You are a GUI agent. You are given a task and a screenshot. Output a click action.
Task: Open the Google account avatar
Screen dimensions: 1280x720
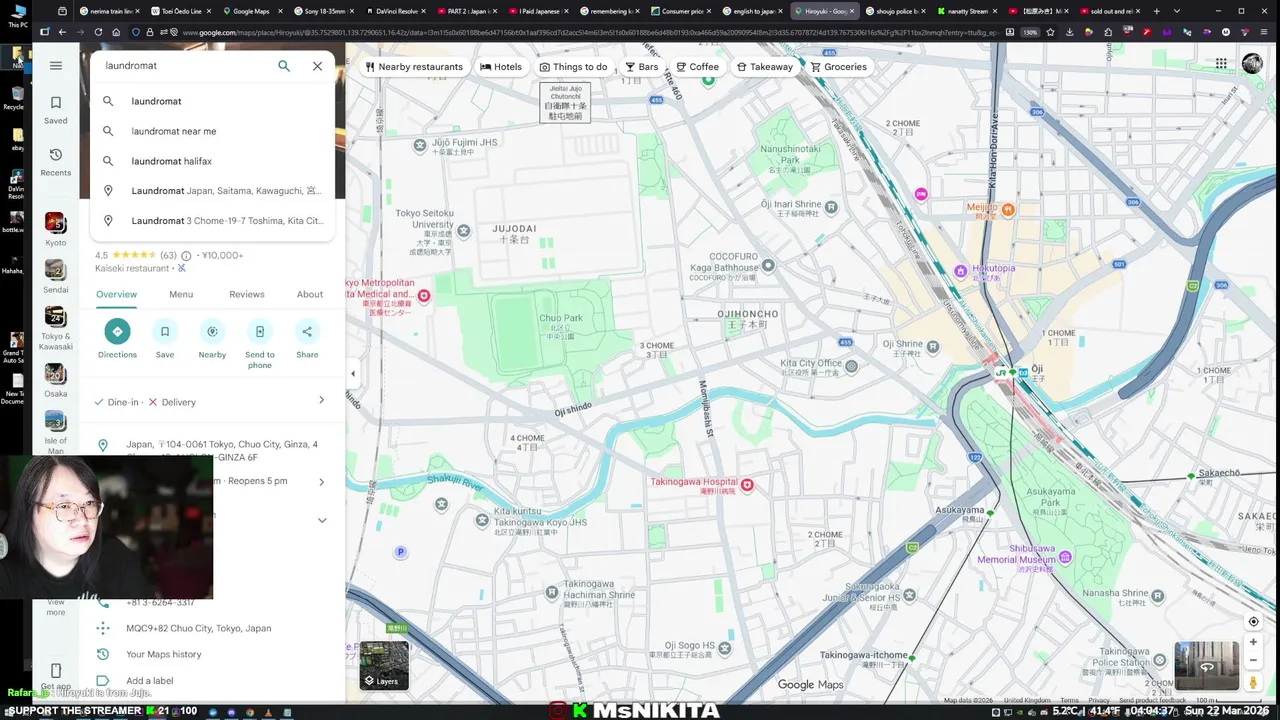[x=1252, y=64]
